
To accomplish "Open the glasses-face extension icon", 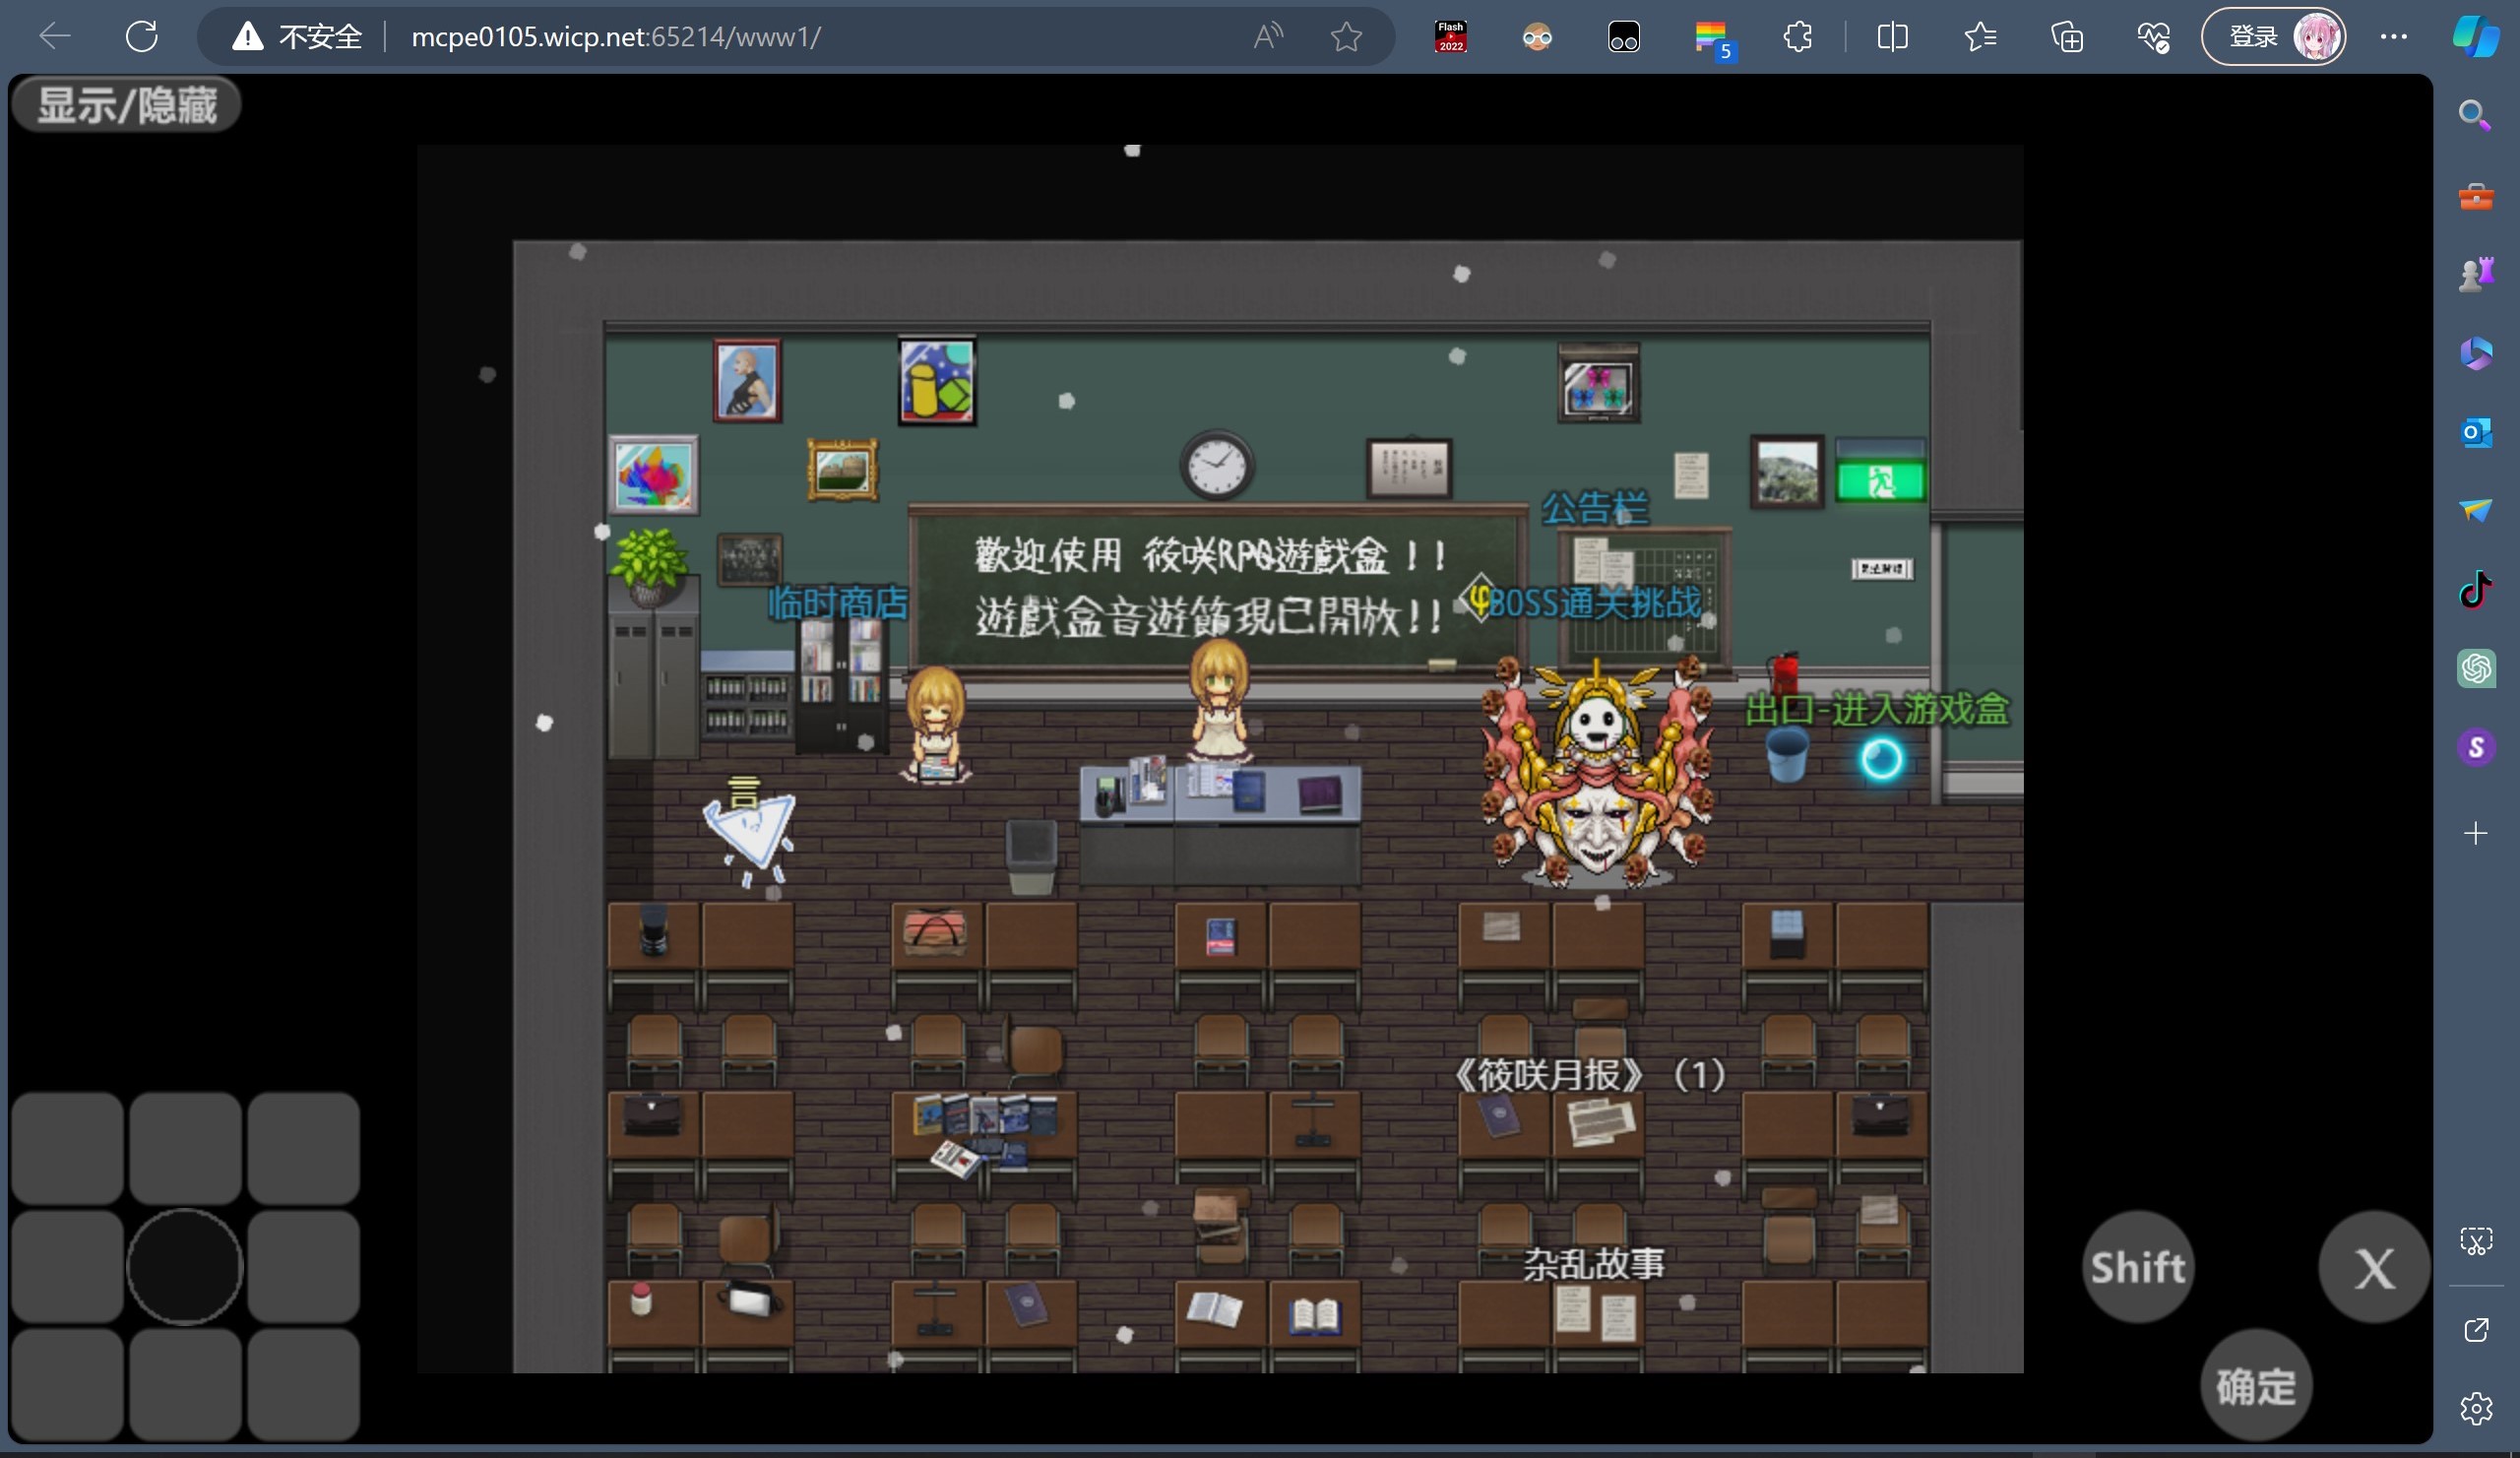I will tap(1537, 37).
